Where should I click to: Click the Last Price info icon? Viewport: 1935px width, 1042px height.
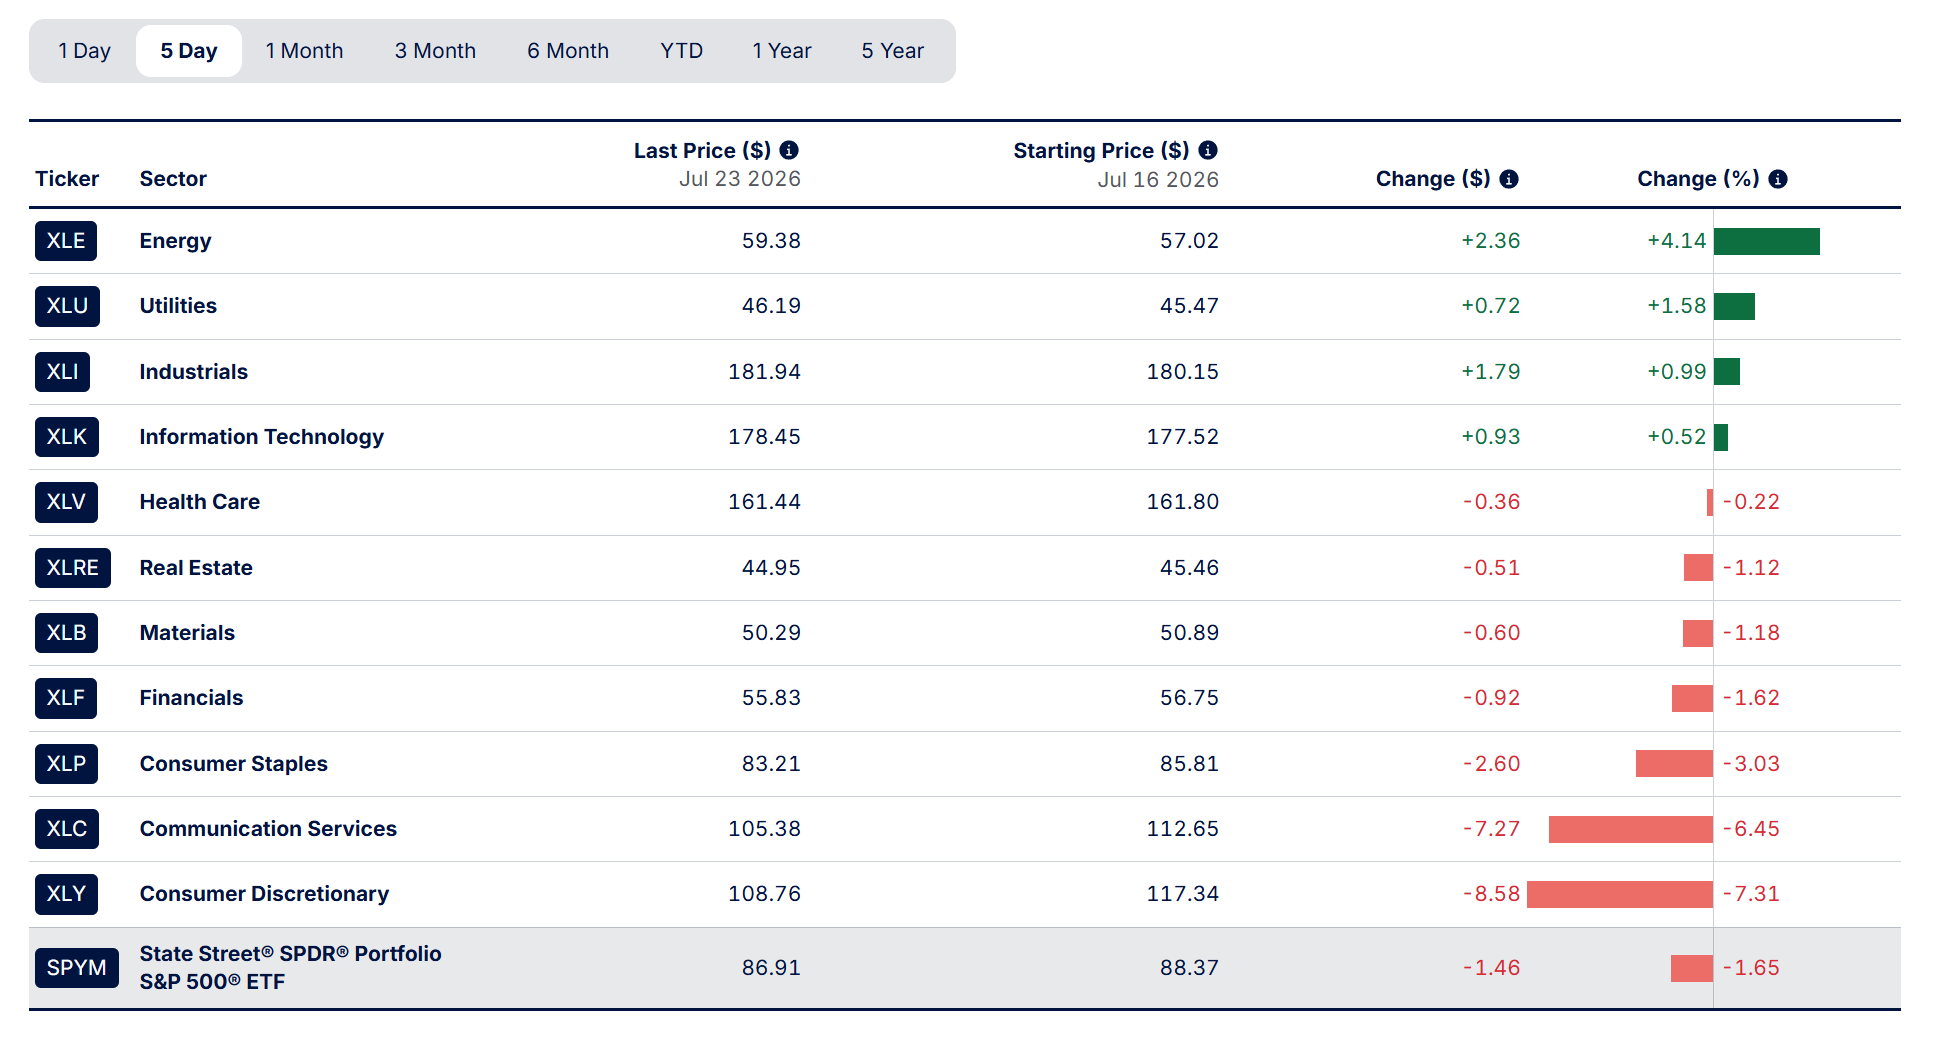[789, 150]
